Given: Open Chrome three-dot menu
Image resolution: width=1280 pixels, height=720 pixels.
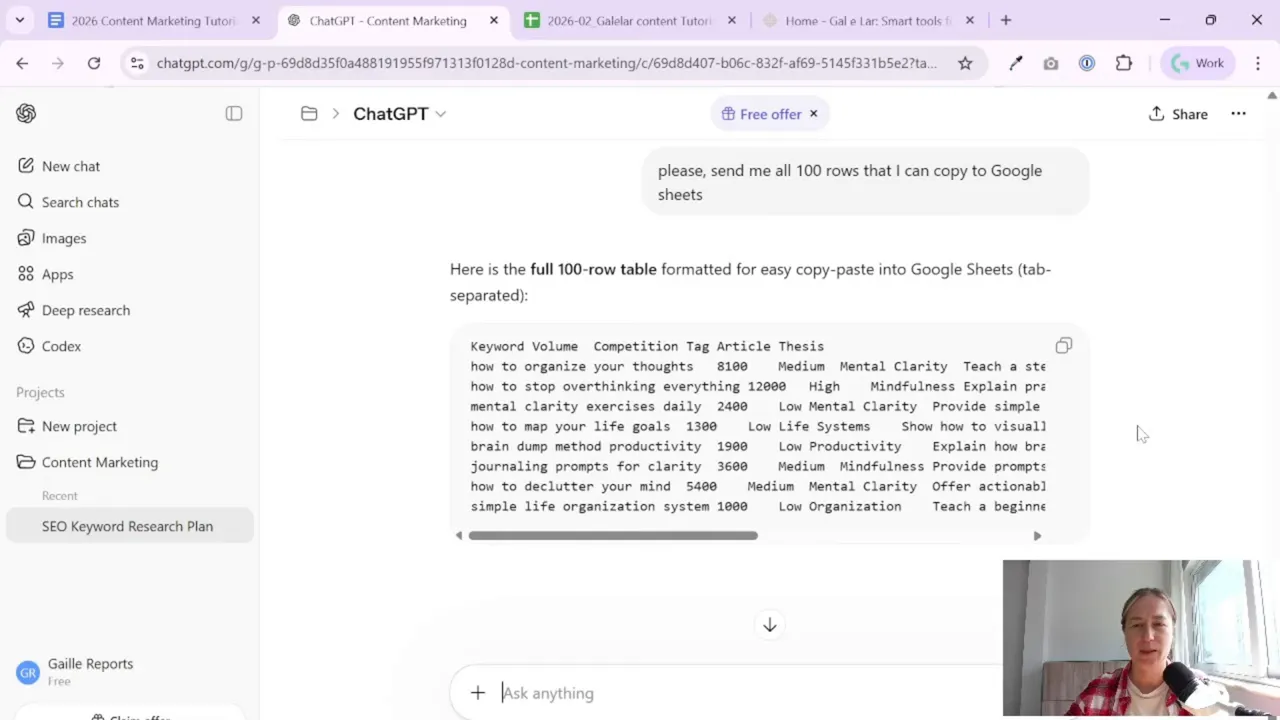Looking at the screenshot, I should click(x=1258, y=63).
